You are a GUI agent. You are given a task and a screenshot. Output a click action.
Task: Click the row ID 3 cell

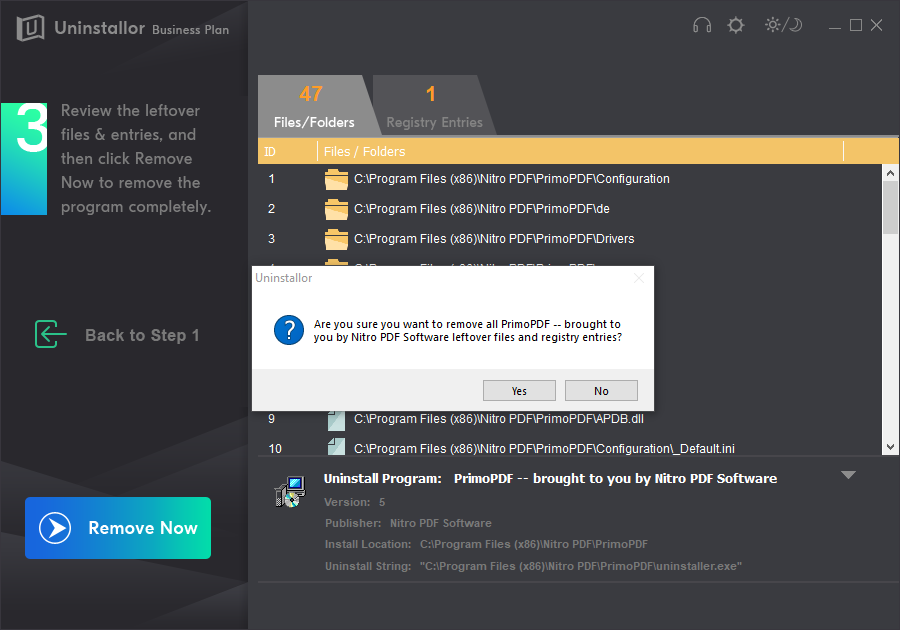[x=271, y=239]
